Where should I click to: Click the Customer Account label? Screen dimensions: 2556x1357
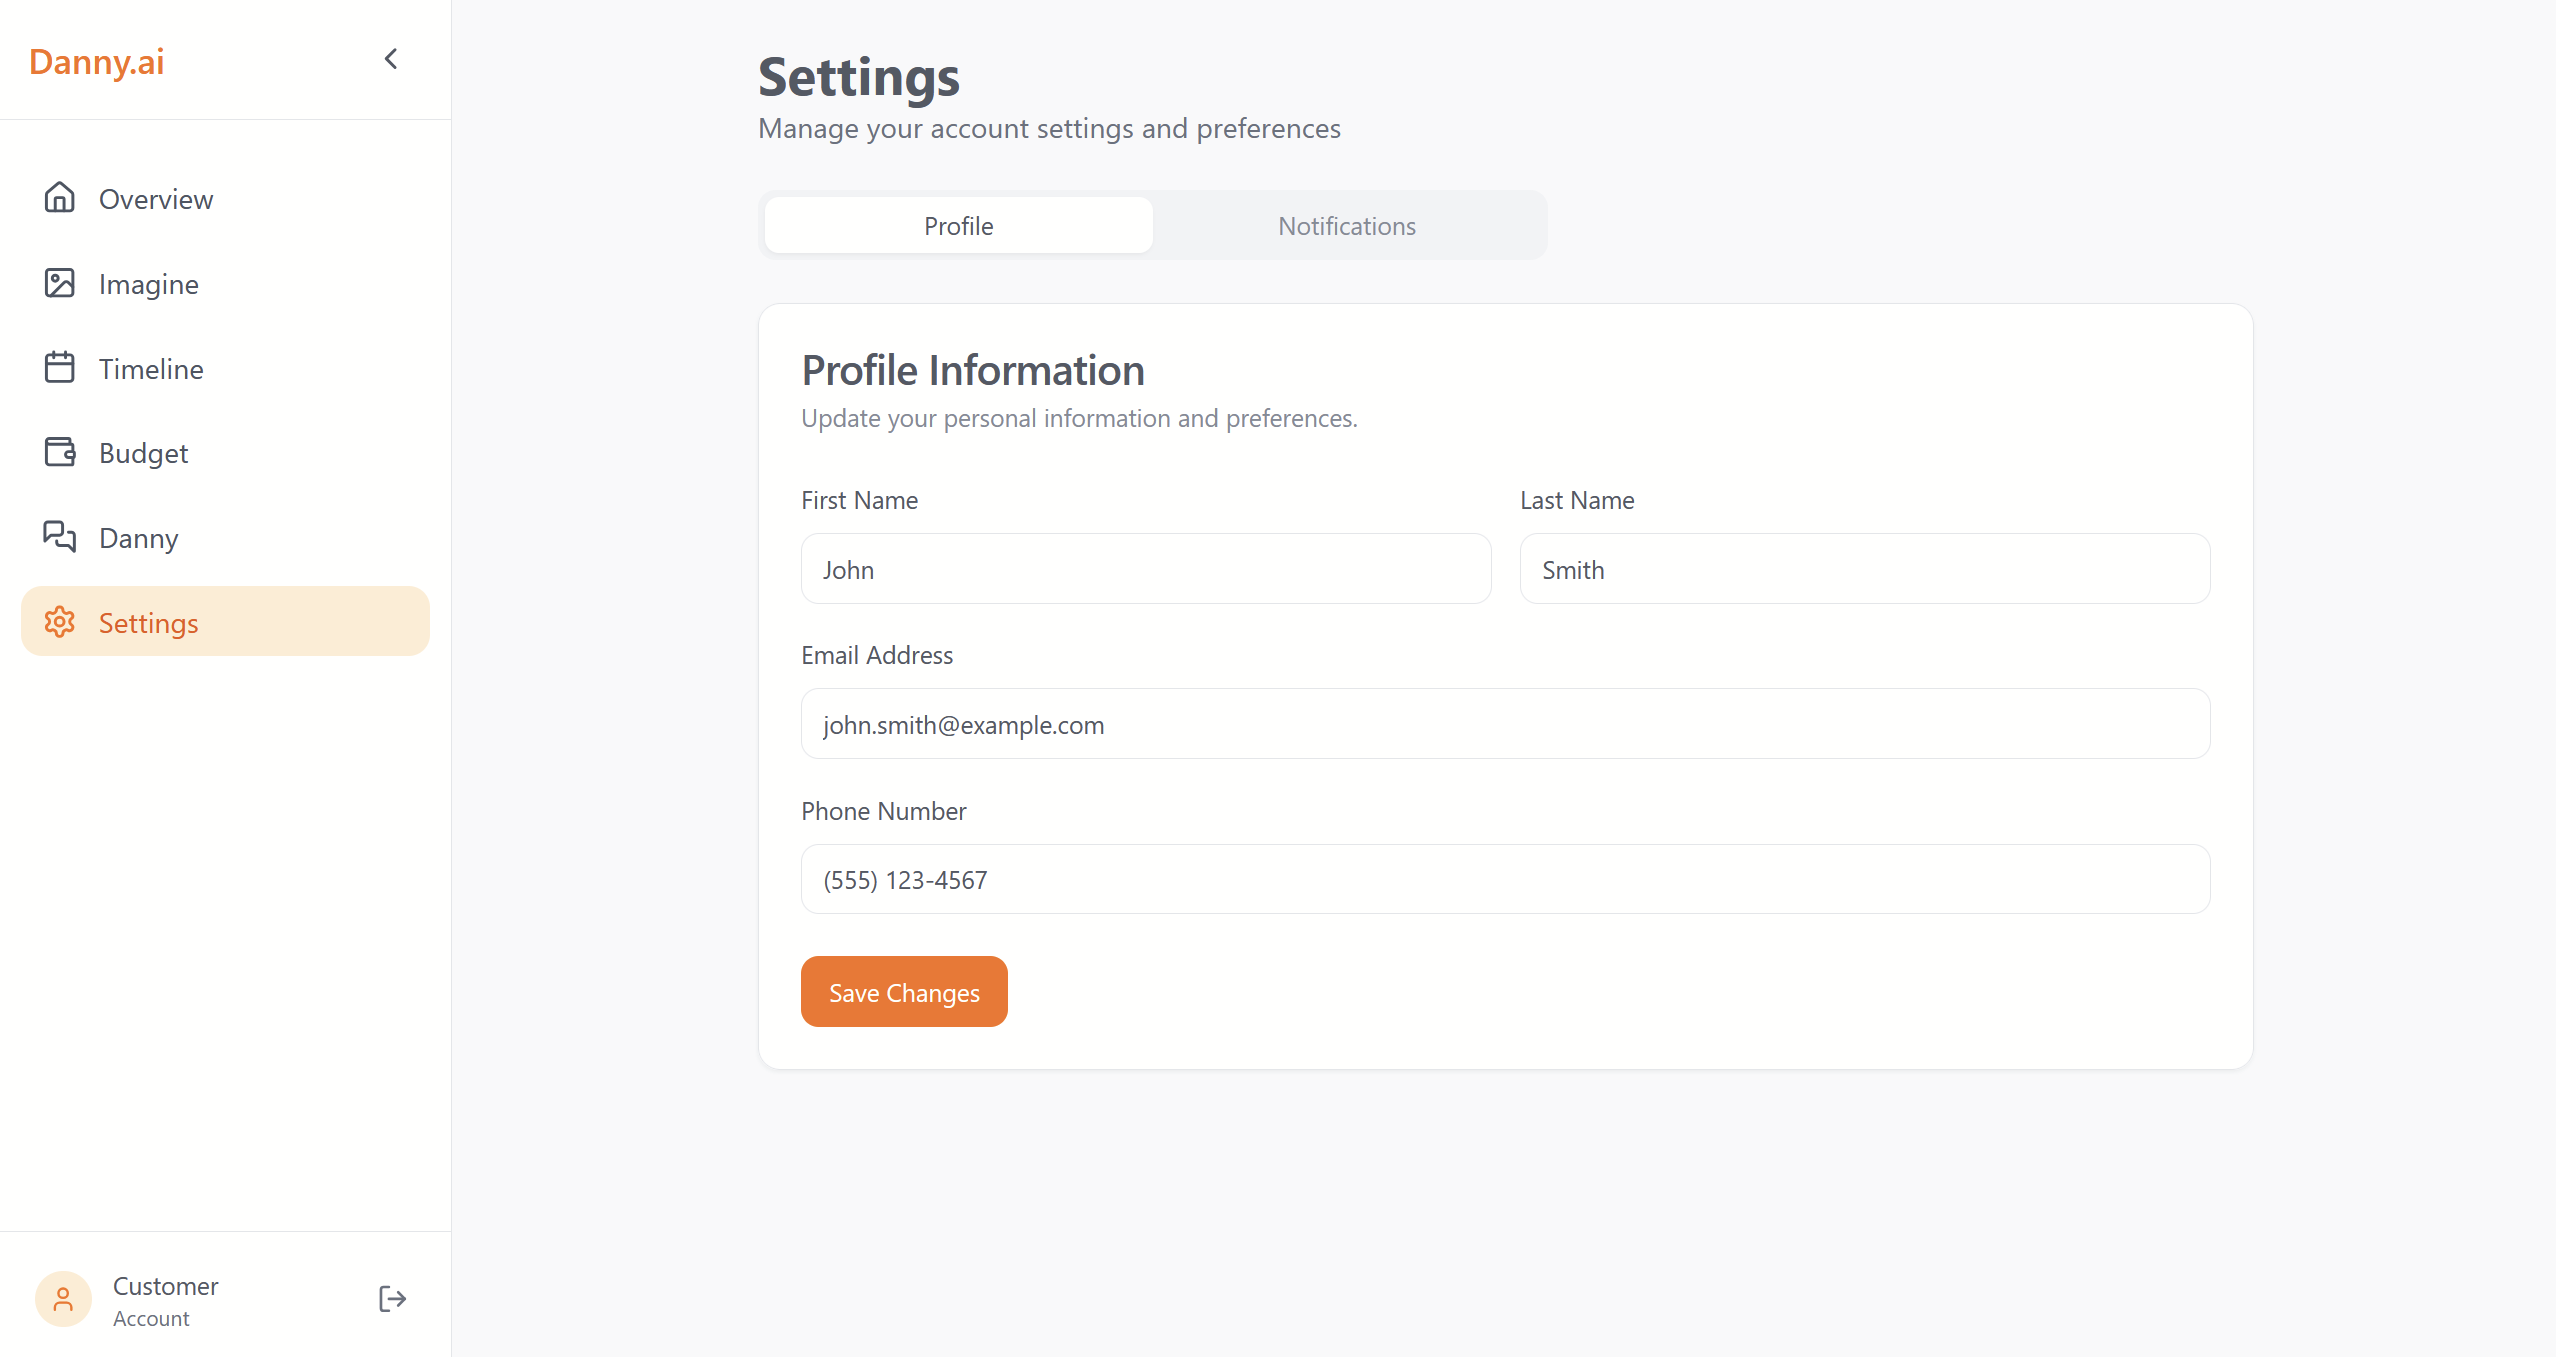coord(165,1300)
